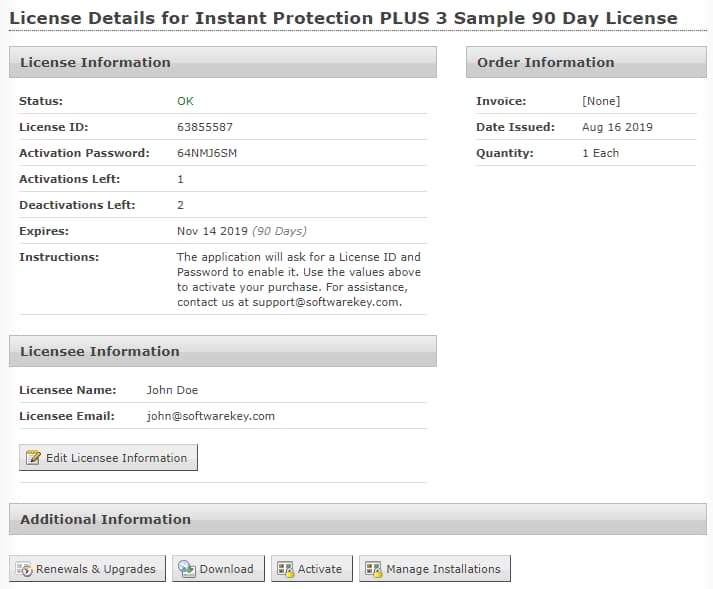Image resolution: width=713 pixels, height=589 pixels.
Task: Select the Quantity value 1 Each
Action: [601, 153]
